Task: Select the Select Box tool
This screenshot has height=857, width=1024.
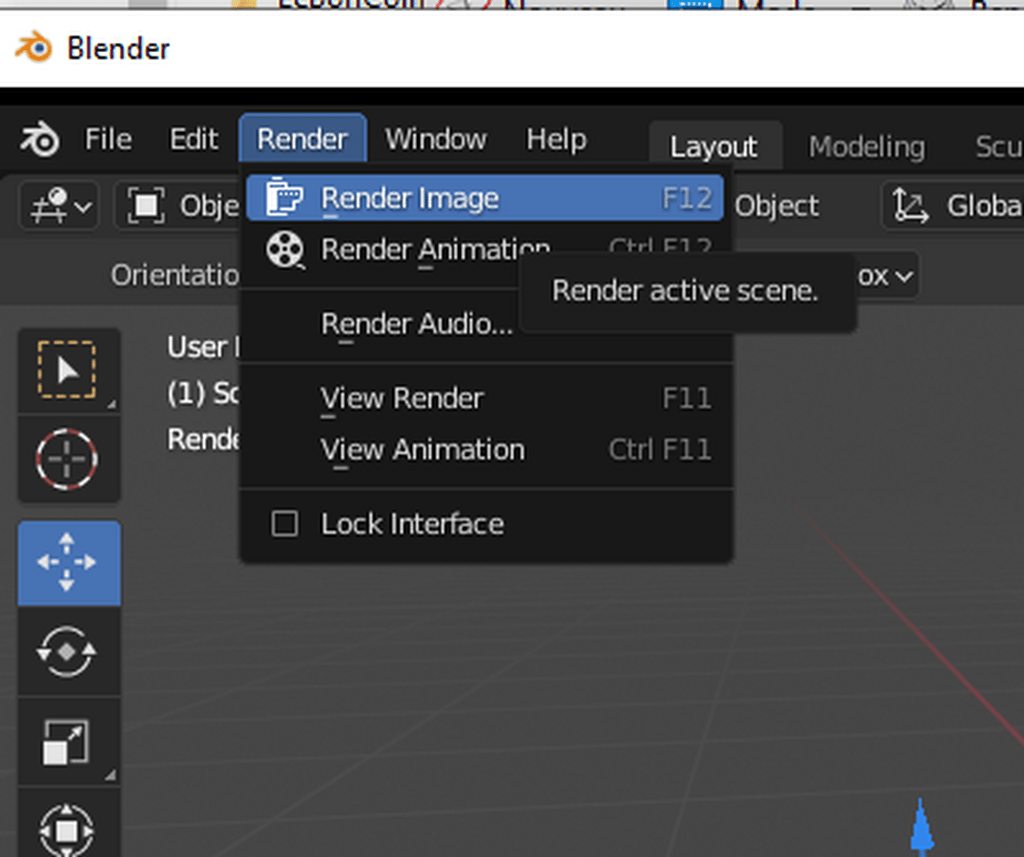Action: pyautogui.click(x=69, y=370)
